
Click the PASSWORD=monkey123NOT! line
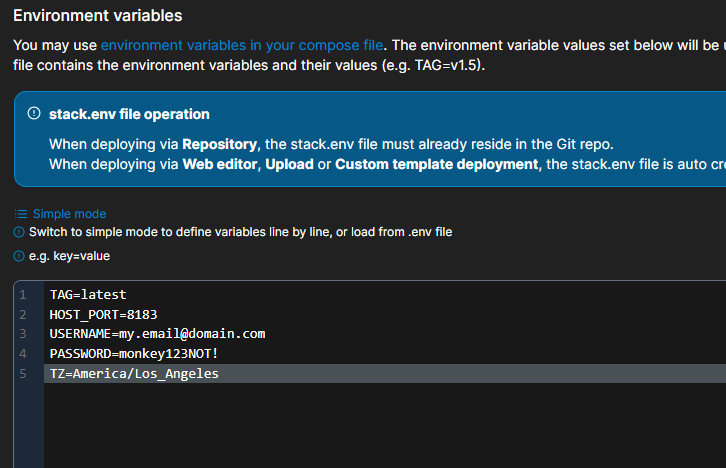[133, 354]
